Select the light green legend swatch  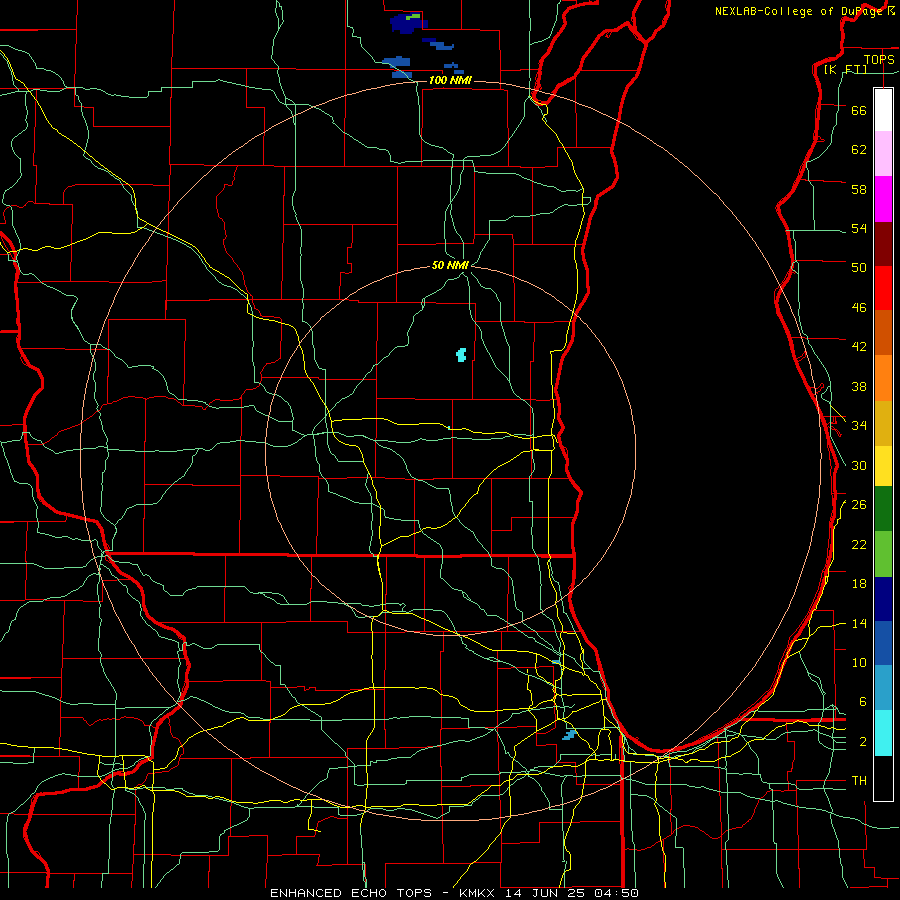883,554
